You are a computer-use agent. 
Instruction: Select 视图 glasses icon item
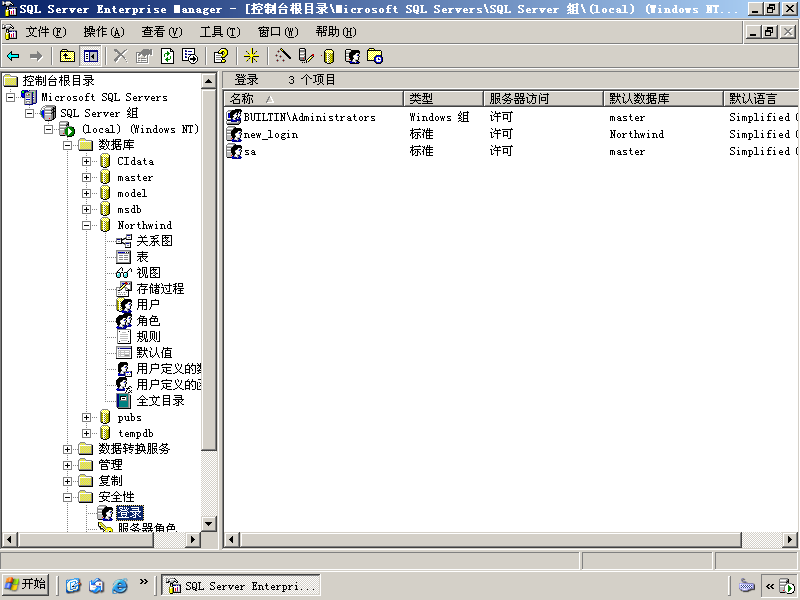(148, 272)
